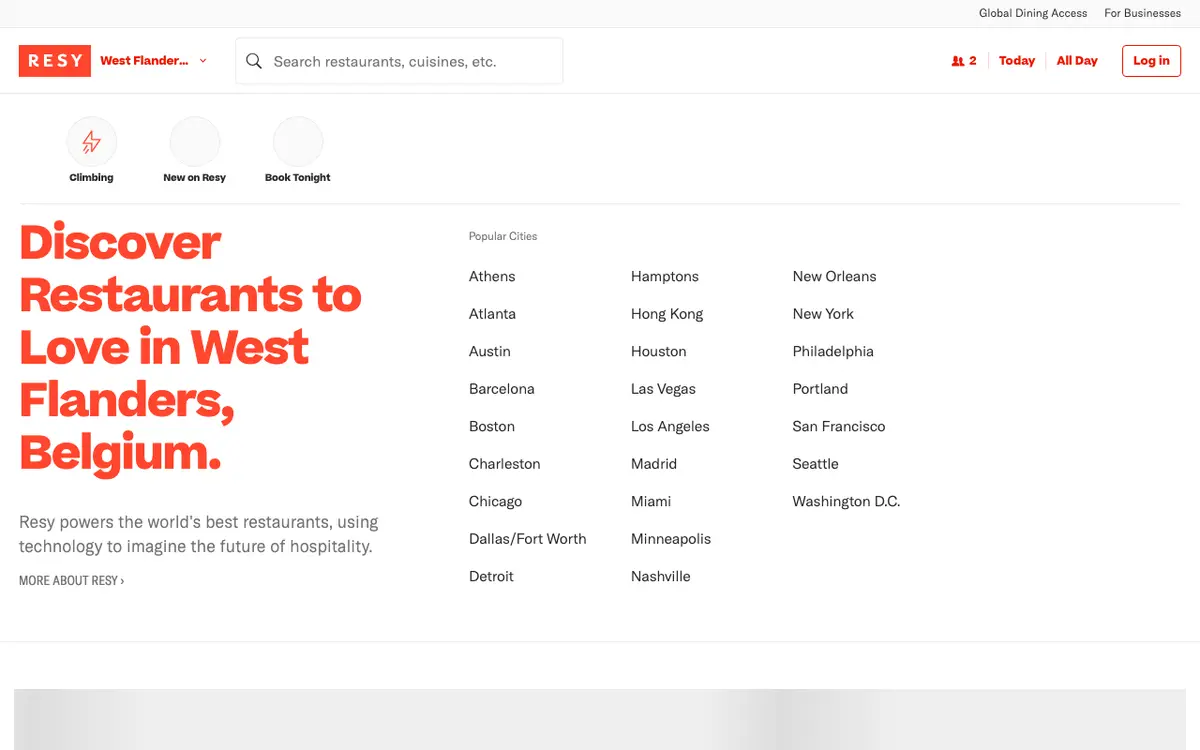Choose Hong Kong city link
Viewport: 1200px width, 750px height.
point(667,314)
